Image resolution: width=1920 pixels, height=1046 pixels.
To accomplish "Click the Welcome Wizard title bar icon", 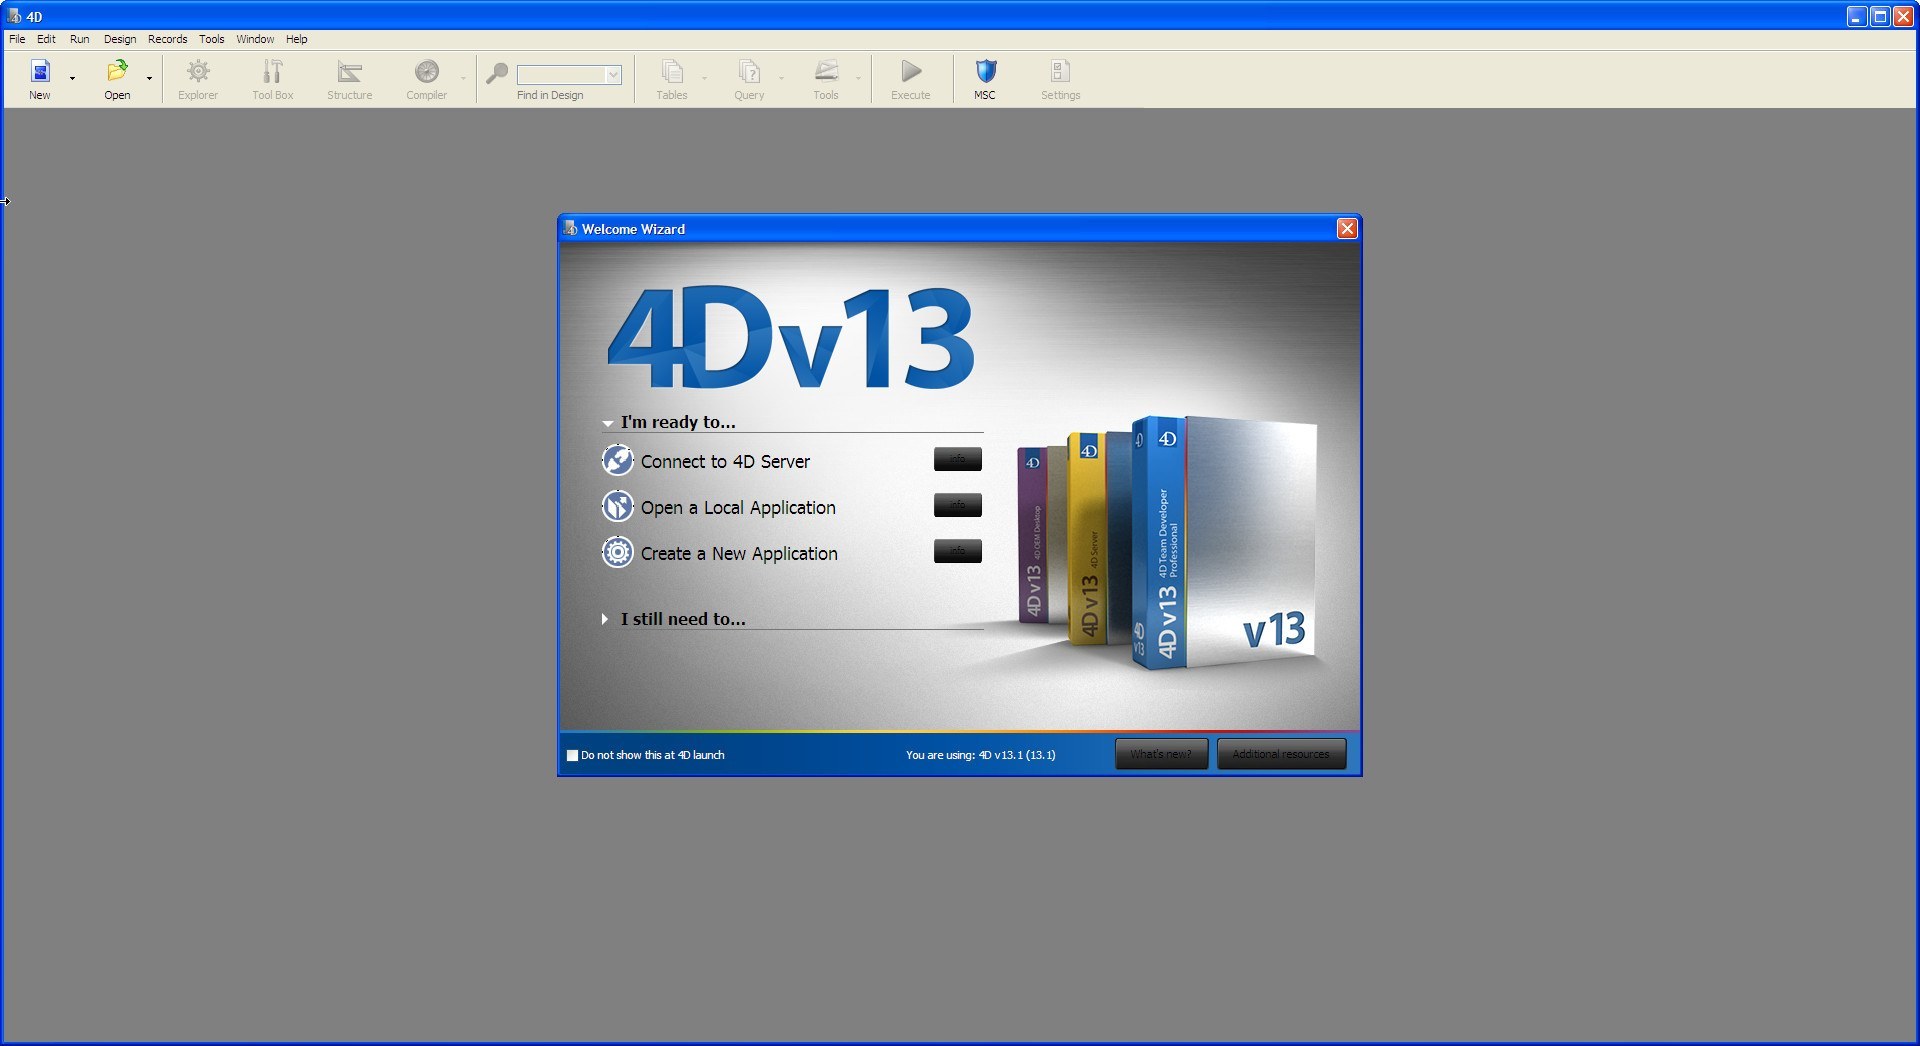I will [x=571, y=228].
